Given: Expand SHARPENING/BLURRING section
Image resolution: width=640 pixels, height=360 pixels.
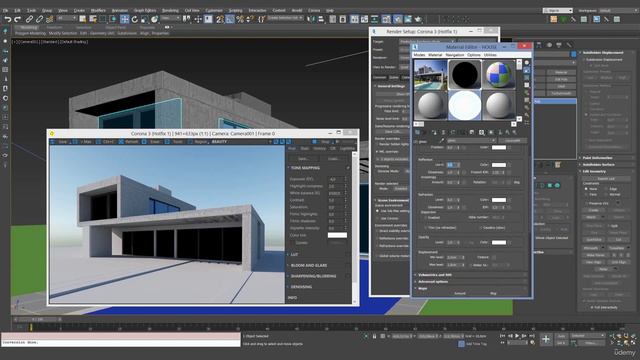Looking at the screenshot, I should pyautogui.click(x=313, y=276).
